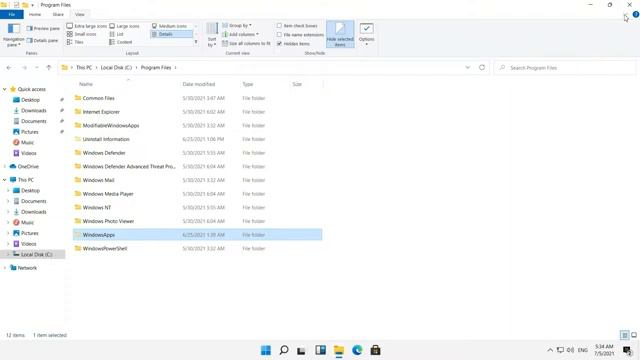Select the View ribbon tab
The image size is (640, 360).
coord(80,14)
